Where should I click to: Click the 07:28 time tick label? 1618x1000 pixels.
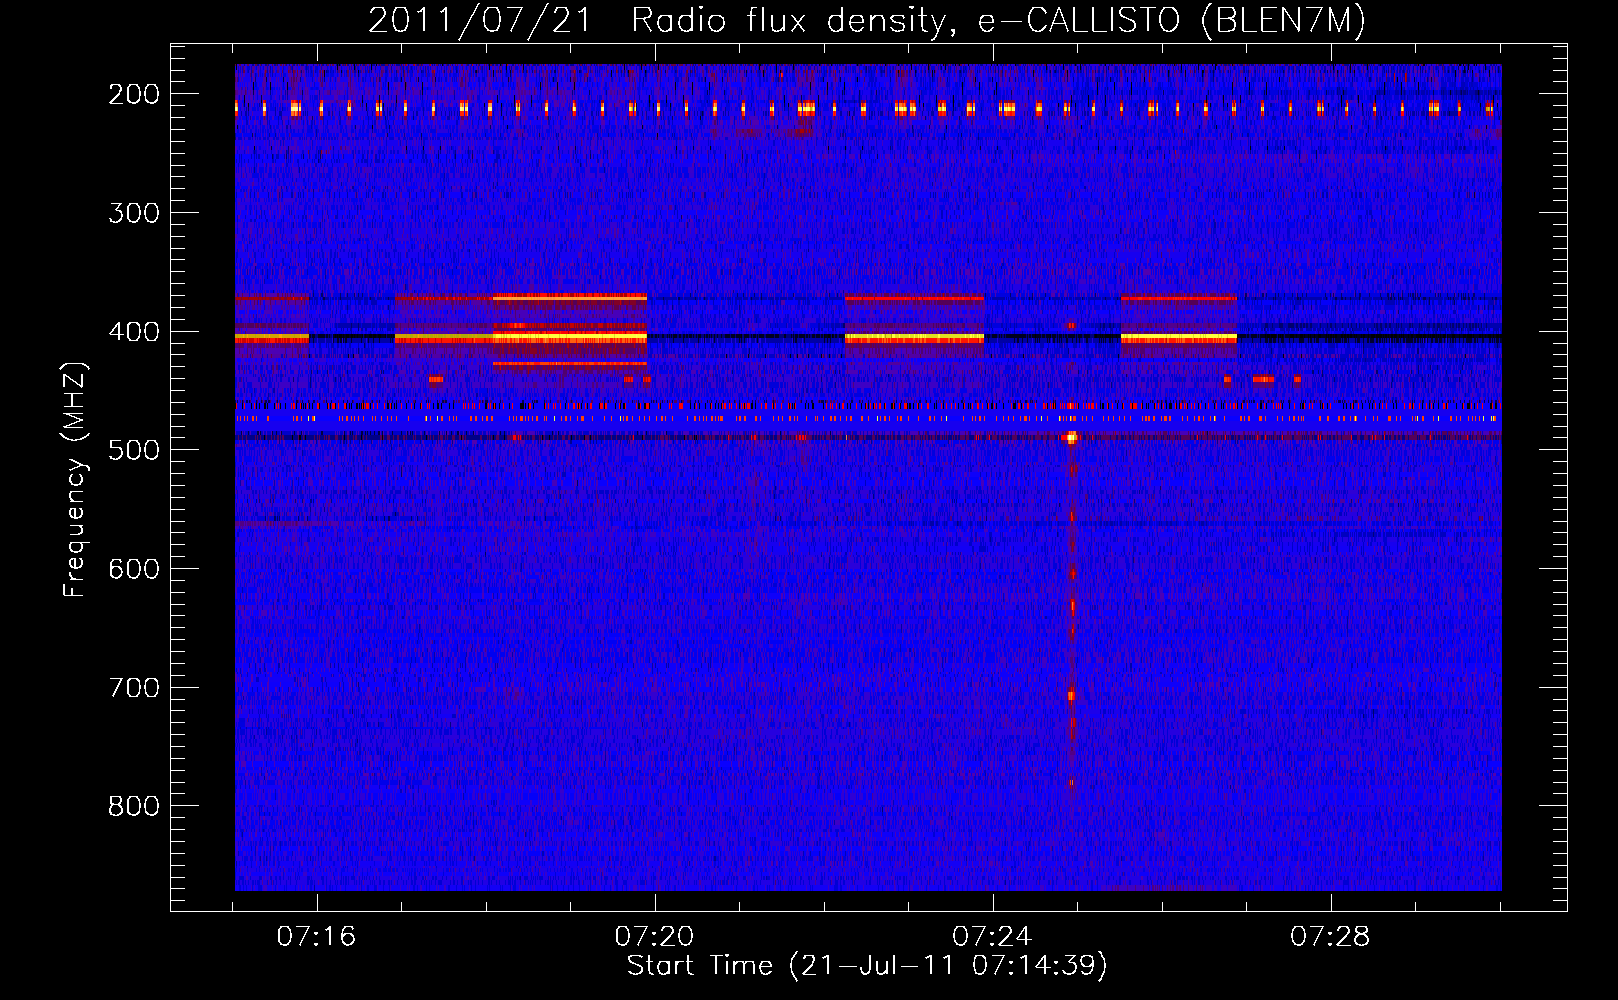click(x=1330, y=937)
